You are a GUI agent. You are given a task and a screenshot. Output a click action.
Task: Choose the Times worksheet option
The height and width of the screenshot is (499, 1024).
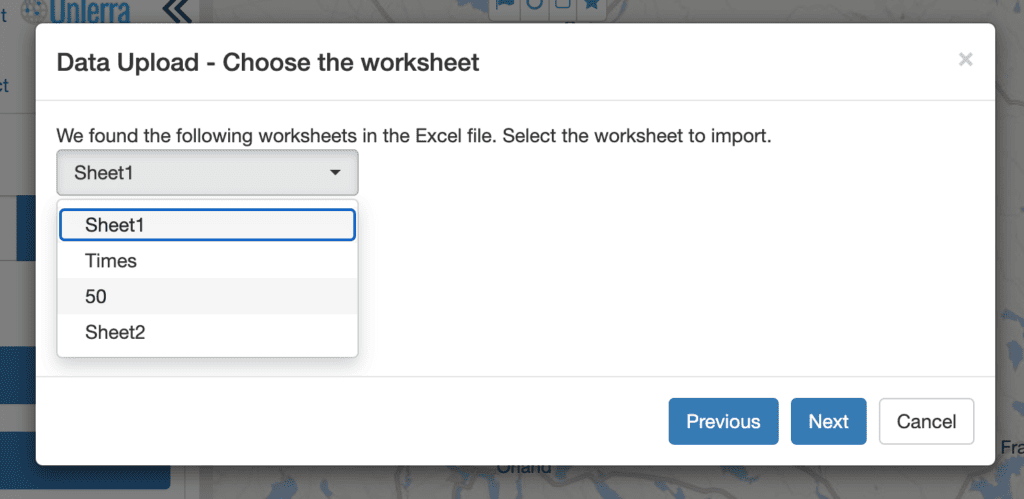coord(207,261)
